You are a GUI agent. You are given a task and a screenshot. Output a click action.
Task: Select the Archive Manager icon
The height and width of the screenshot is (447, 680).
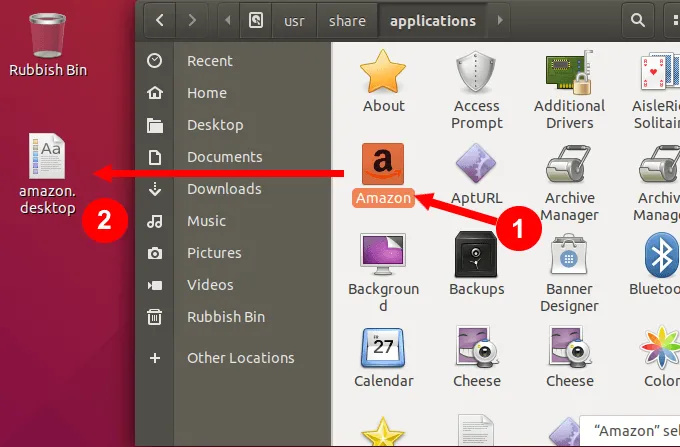[x=570, y=163]
